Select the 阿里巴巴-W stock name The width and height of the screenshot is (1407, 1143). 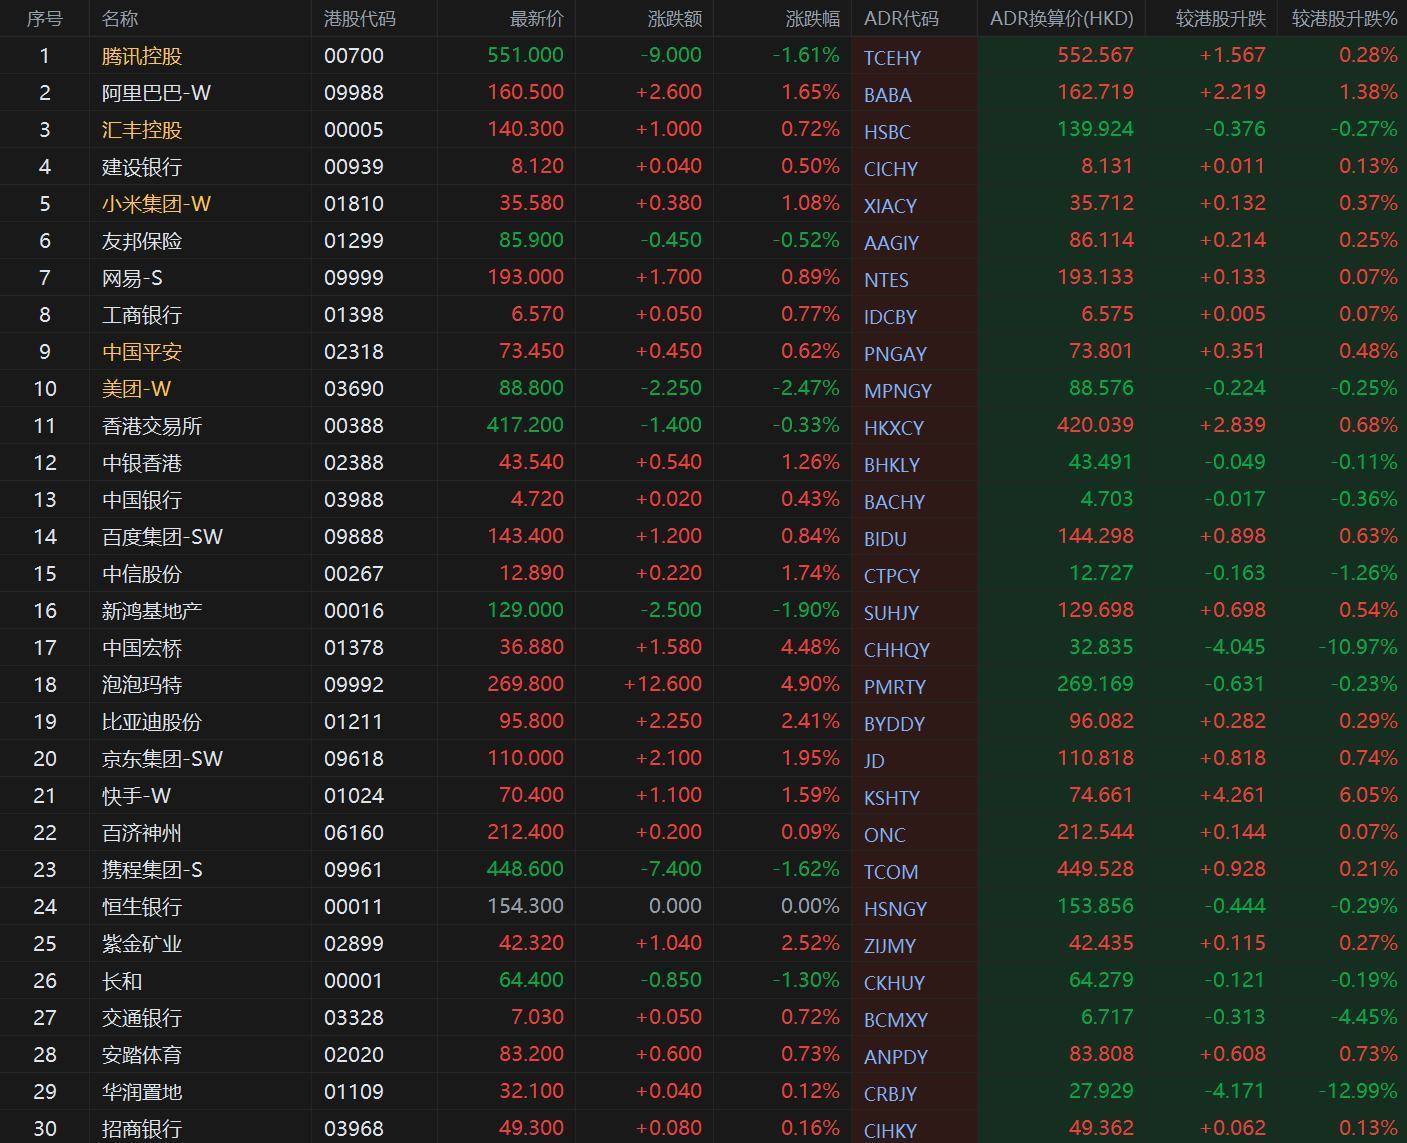point(156,93)
